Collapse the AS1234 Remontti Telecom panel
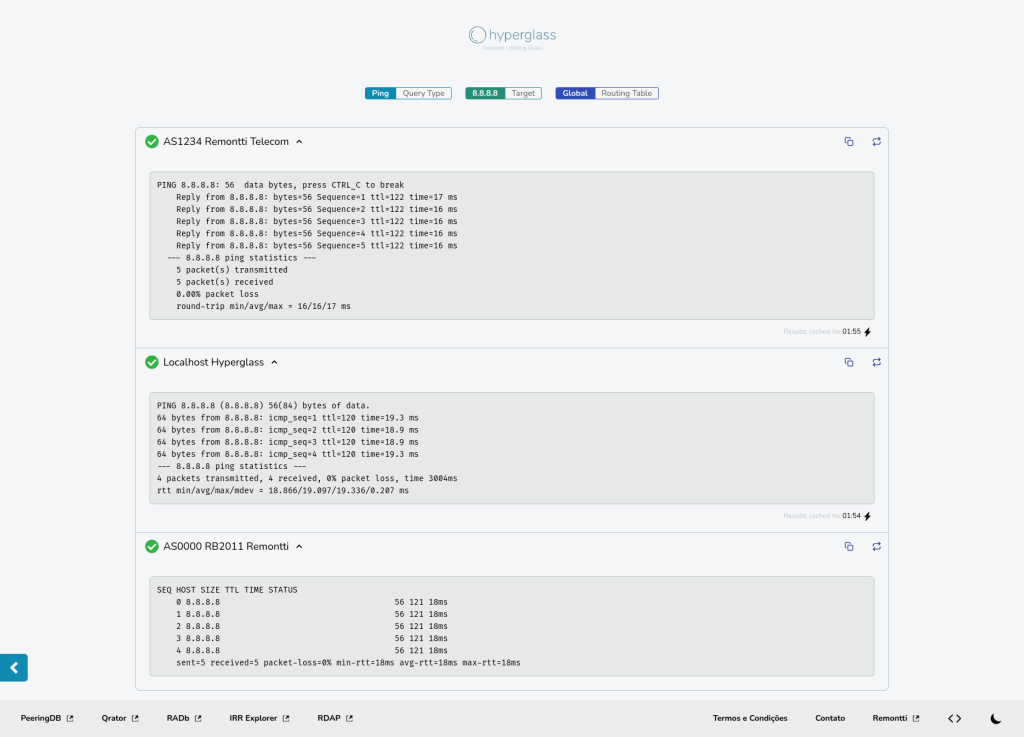Viewport: 1024px width, 737px height. [x=298, y=141]
